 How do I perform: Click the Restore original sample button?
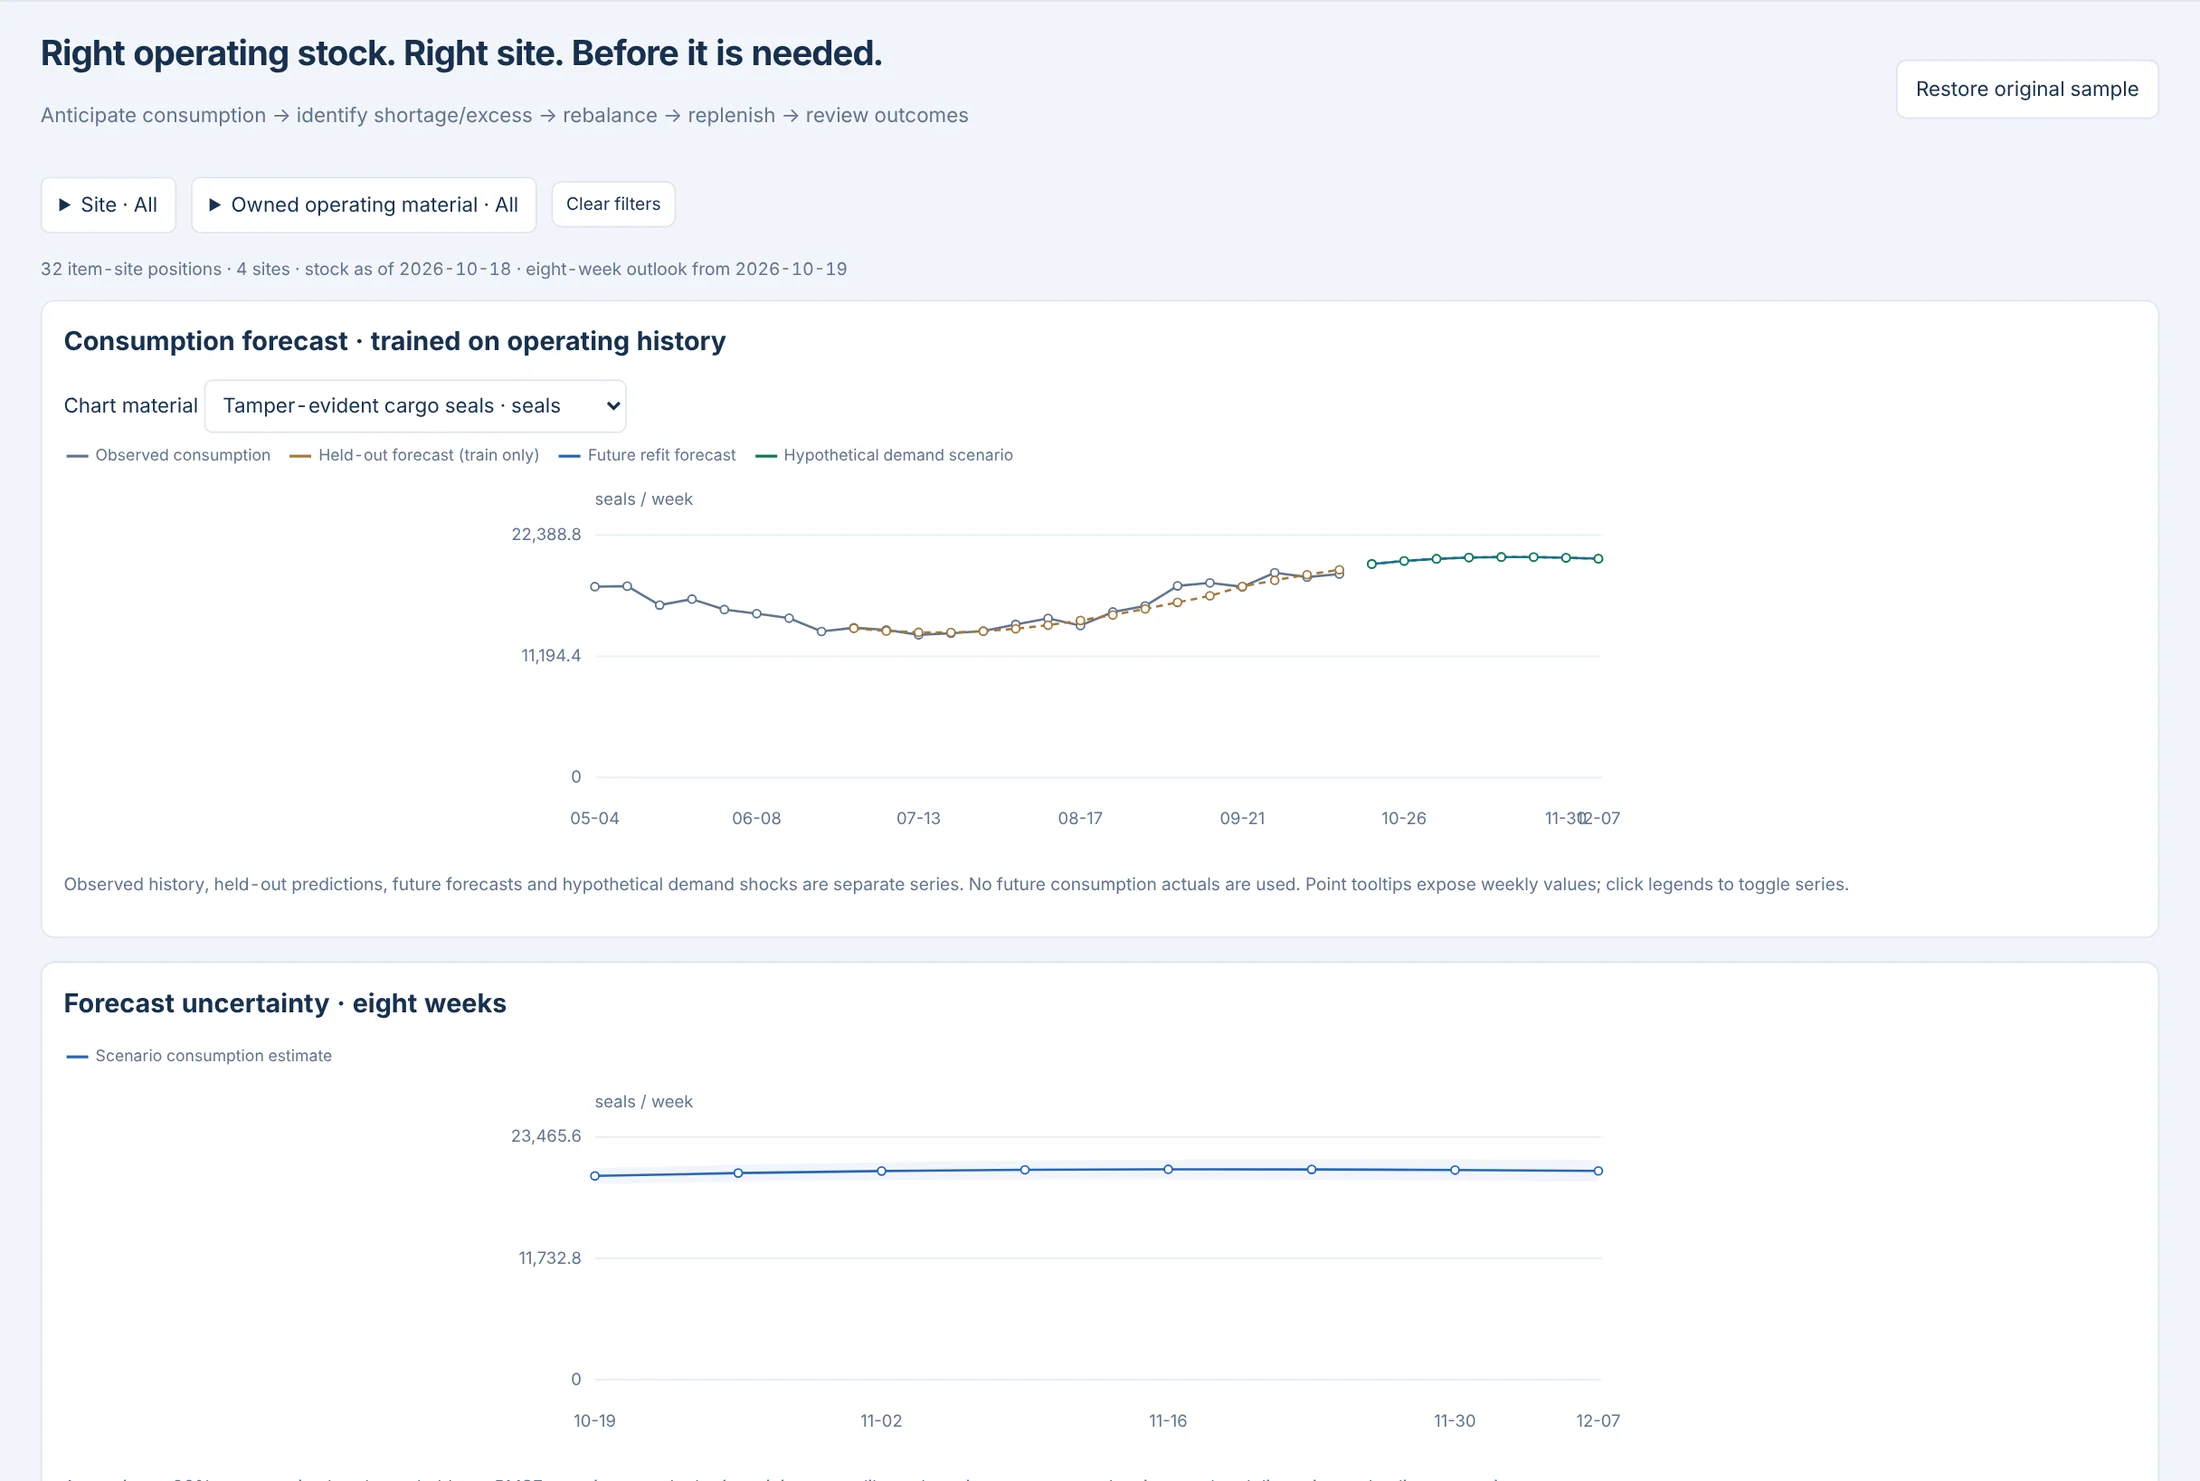[2027, 89]
